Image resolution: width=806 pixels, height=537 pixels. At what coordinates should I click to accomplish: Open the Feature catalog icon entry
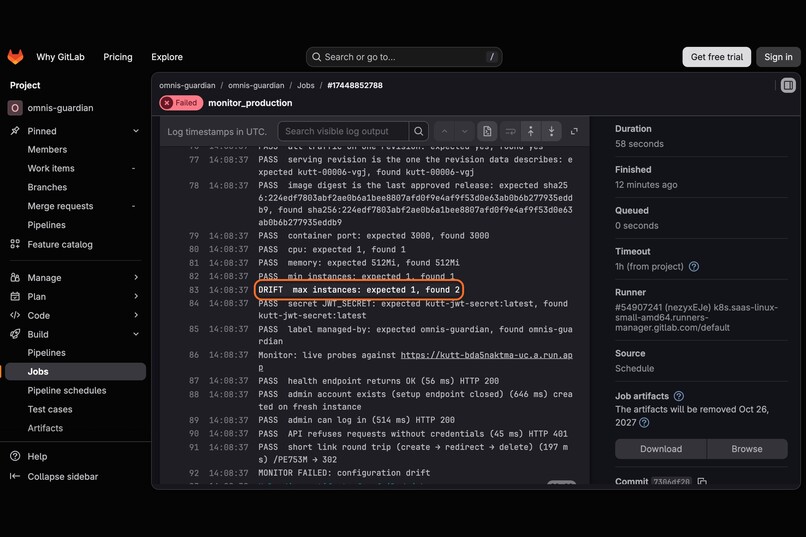tap(15, 244)
